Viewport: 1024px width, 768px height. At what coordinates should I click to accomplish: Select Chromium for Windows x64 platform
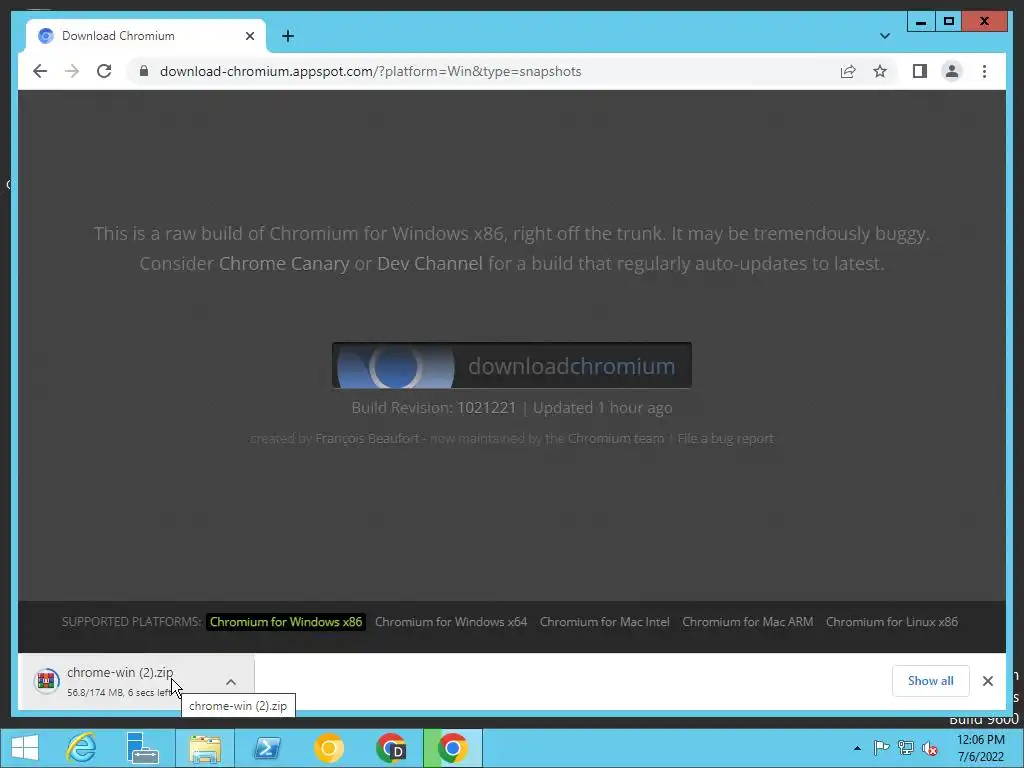(x=451, y=622)
